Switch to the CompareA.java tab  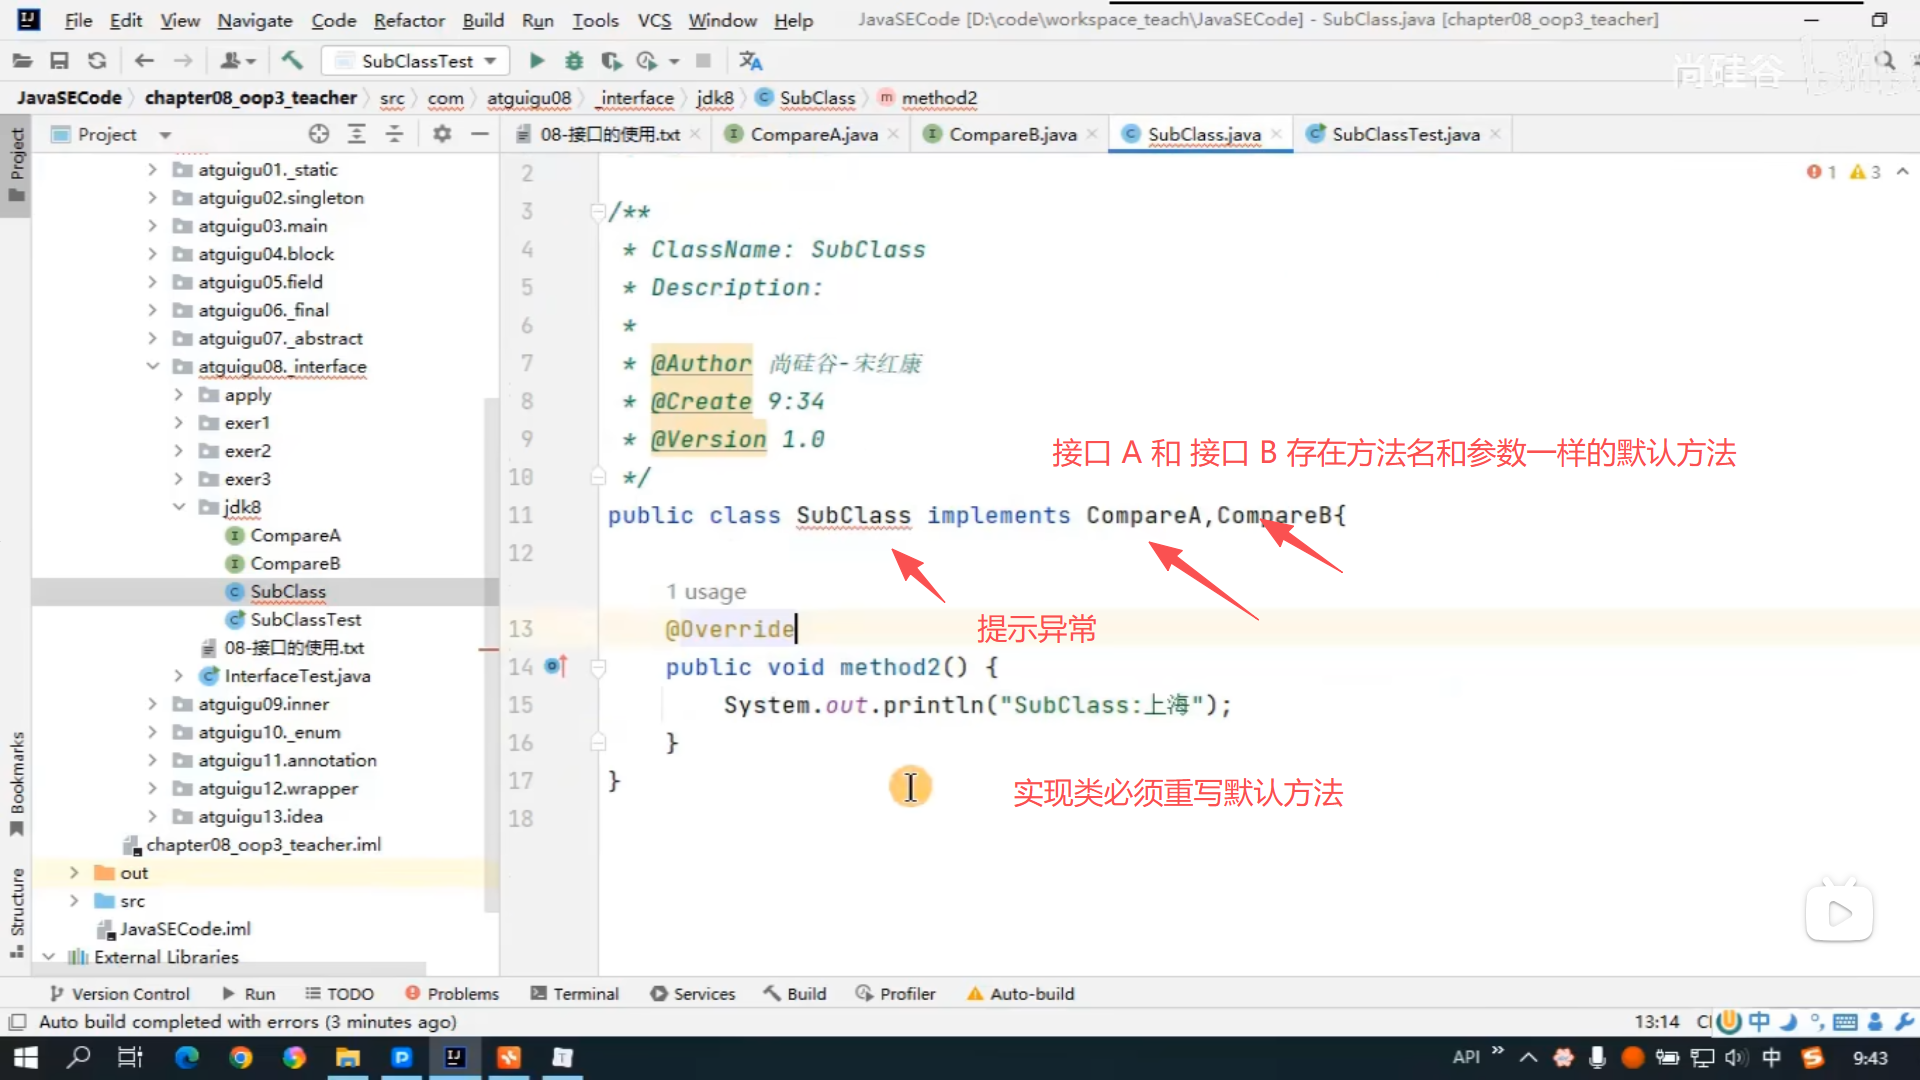click(x=813, y=134)
